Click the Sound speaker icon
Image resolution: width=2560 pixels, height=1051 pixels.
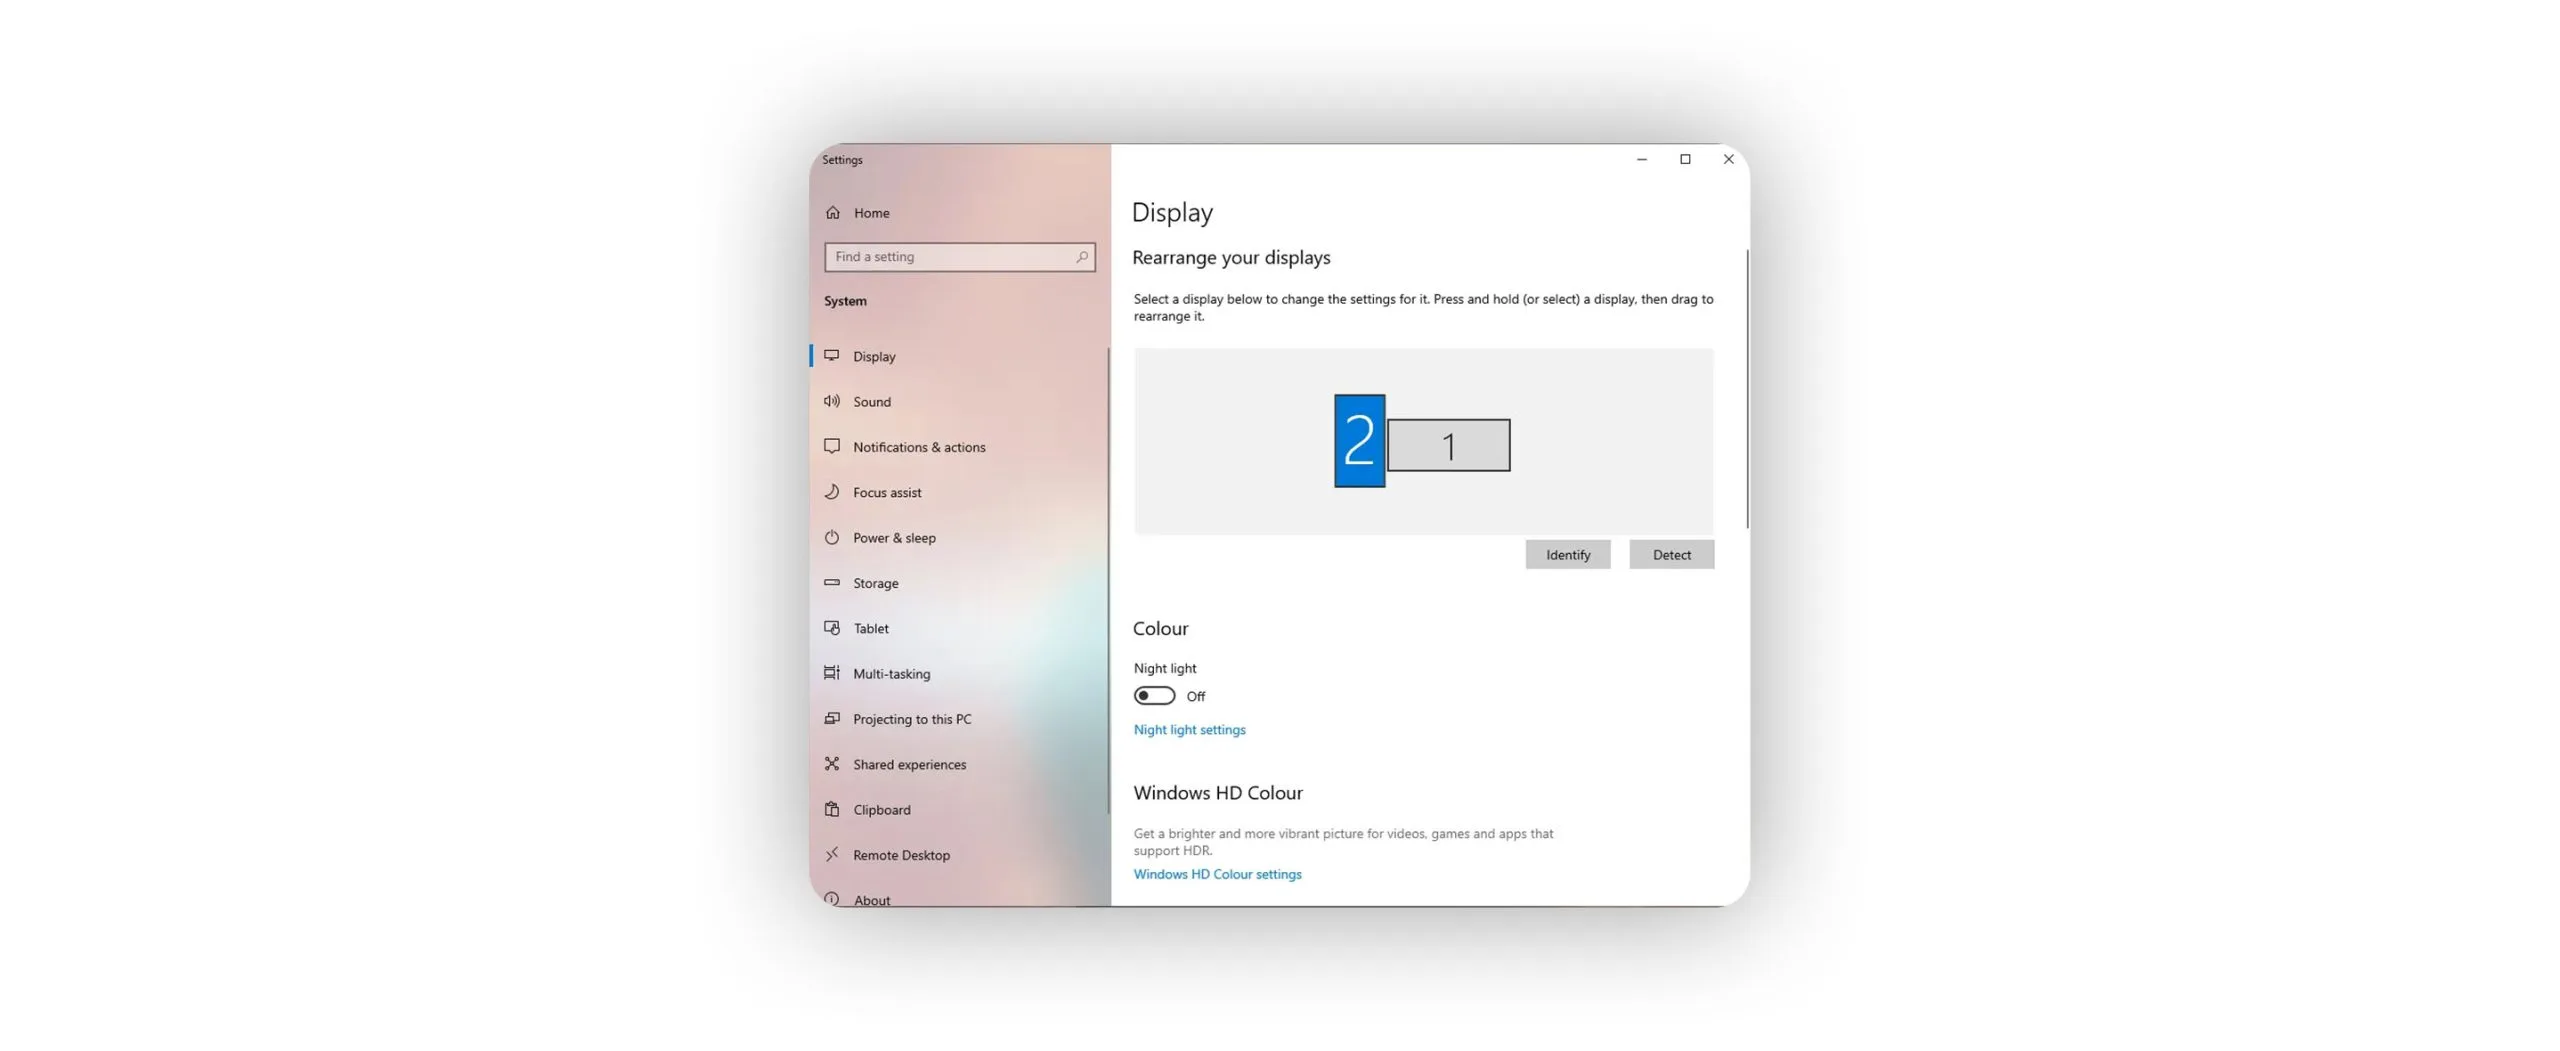pos(831,401)
